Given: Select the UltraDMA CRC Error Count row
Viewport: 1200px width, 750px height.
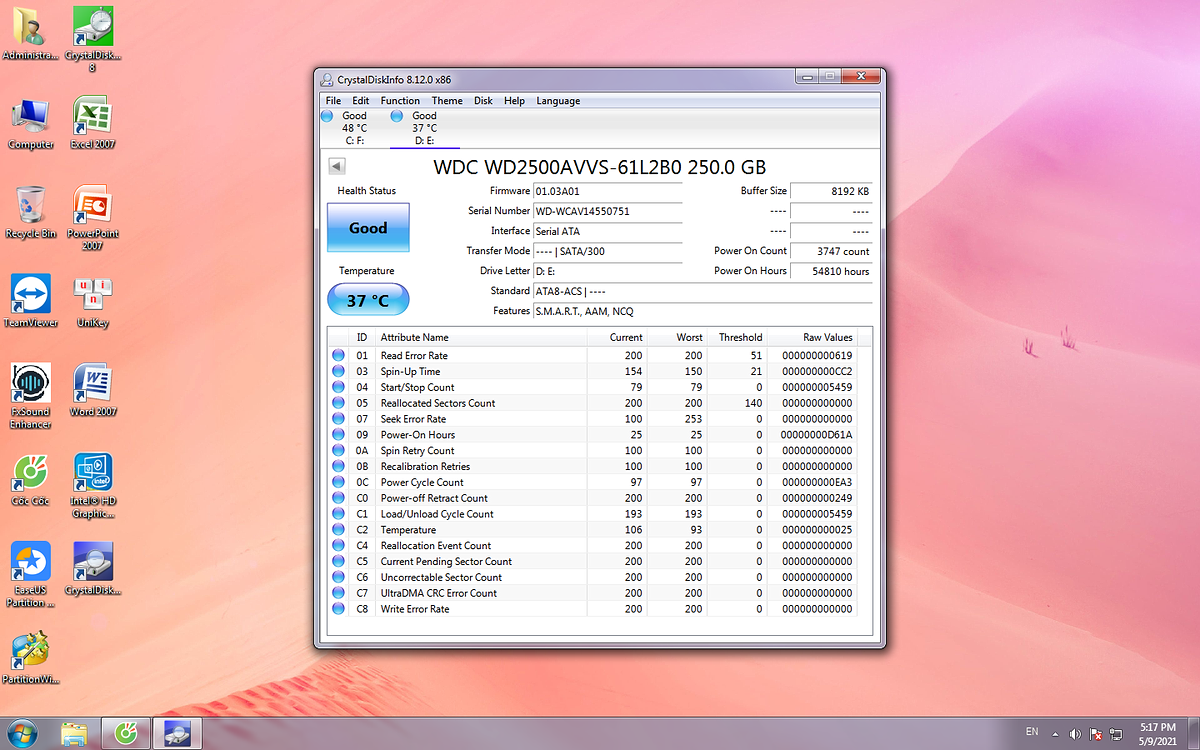Looking at the screenshot, I should pyautogui.click(x=593, y=593).
